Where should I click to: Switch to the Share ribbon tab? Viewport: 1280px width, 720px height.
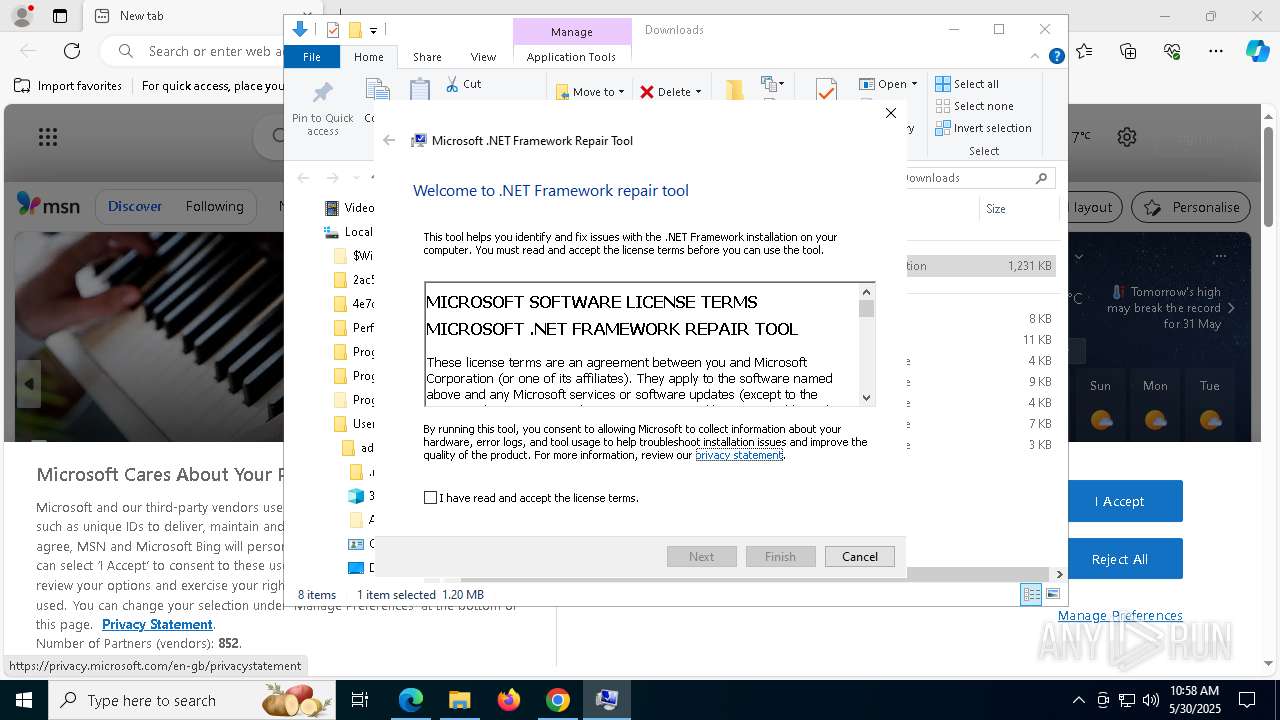tap(427, 57)
